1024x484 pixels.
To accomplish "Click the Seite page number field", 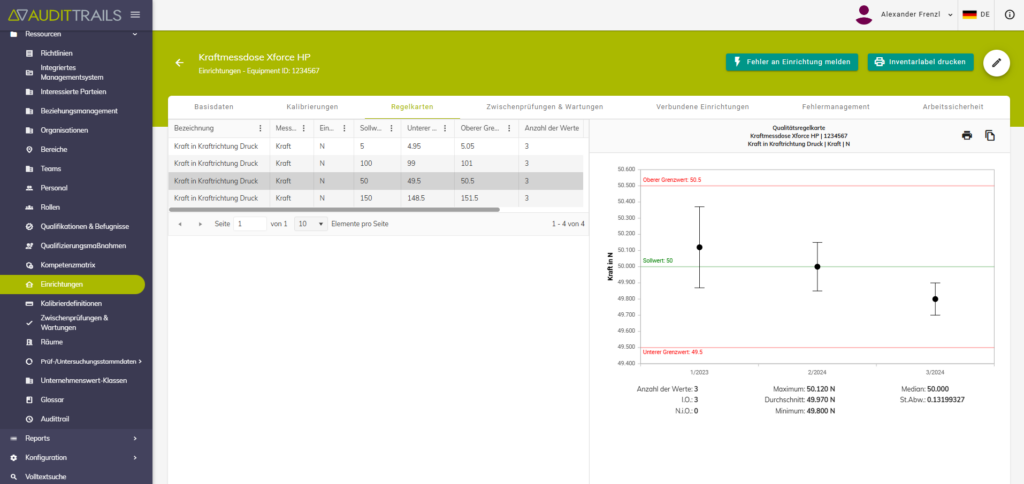I will coord(250,224).
